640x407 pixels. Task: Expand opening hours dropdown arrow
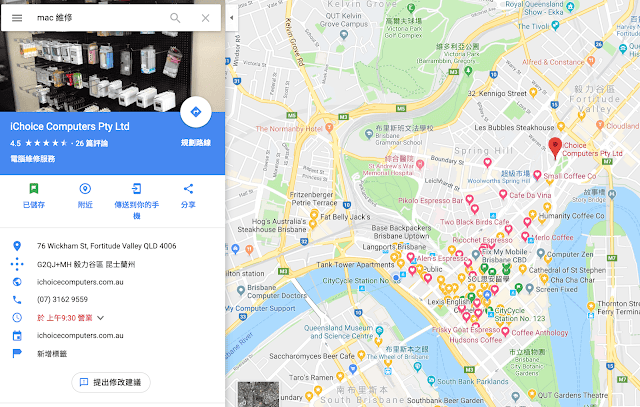click(x=100, y=318)
